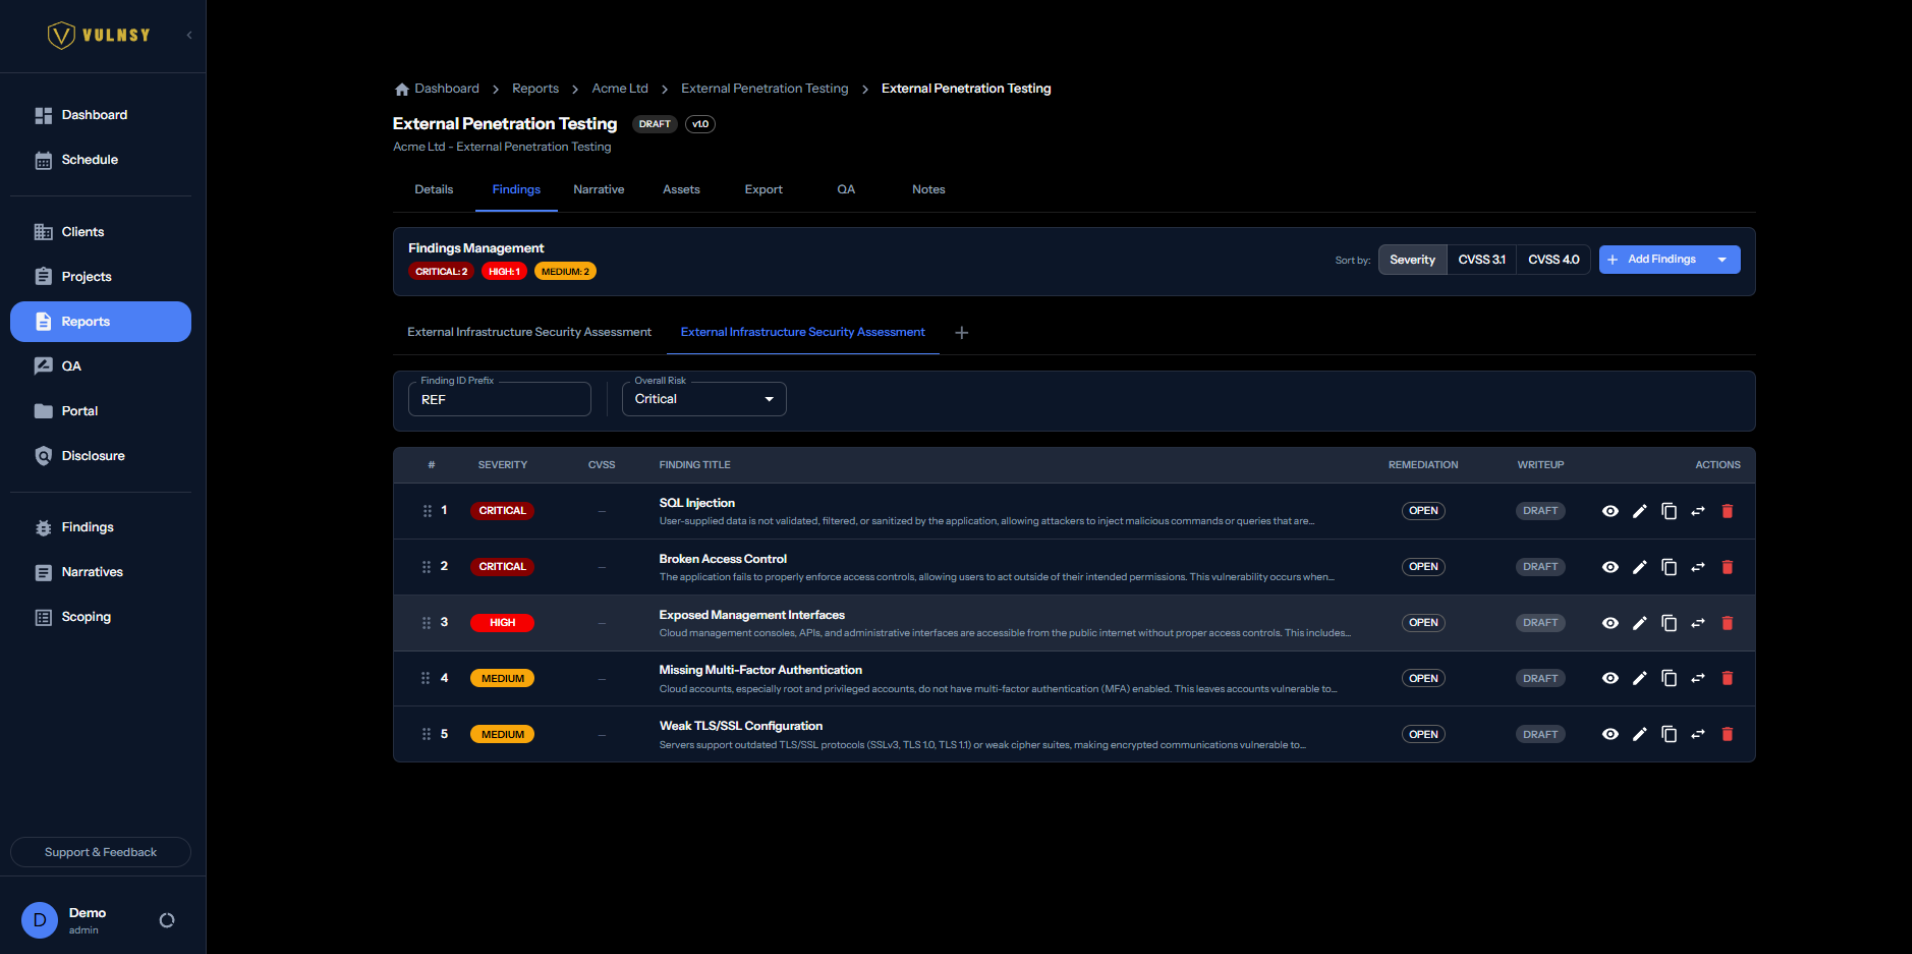Viewport: 1912px width, 954px height.
Task: Go to Clients in the sidebar
Action: click(100, 232)
